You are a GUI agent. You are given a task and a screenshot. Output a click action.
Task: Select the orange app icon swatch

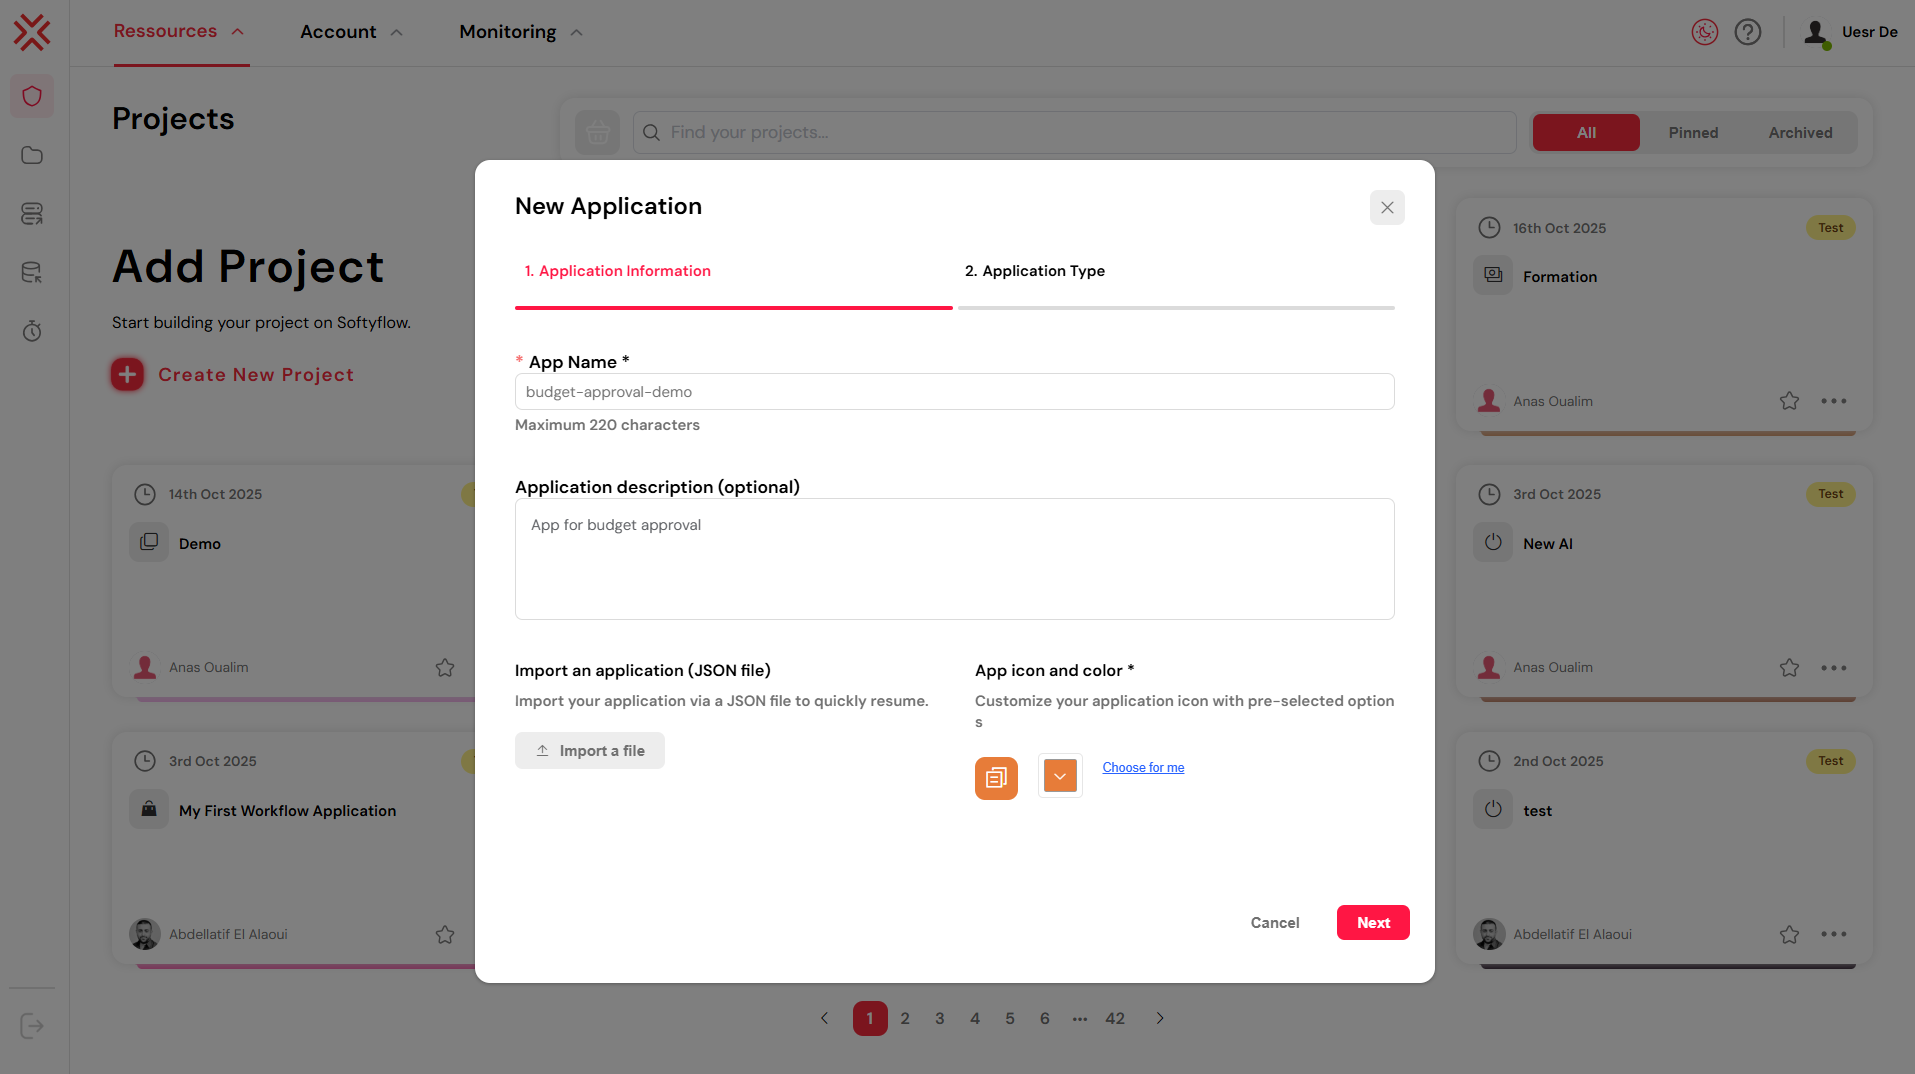point(995,777)
